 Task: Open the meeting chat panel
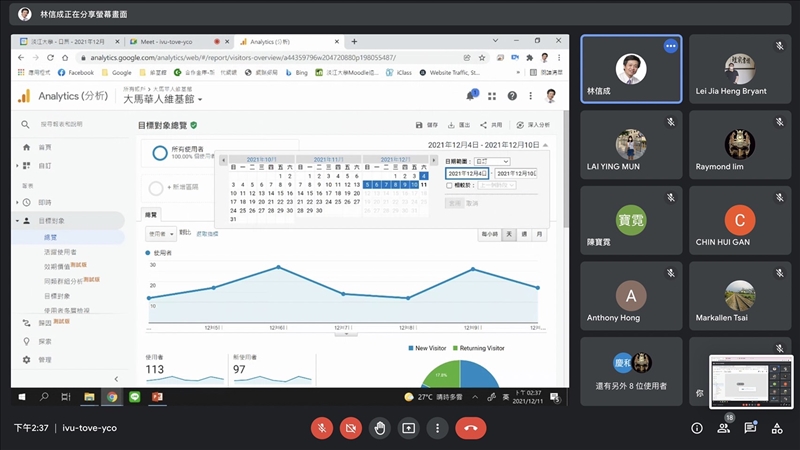[750, 428]
